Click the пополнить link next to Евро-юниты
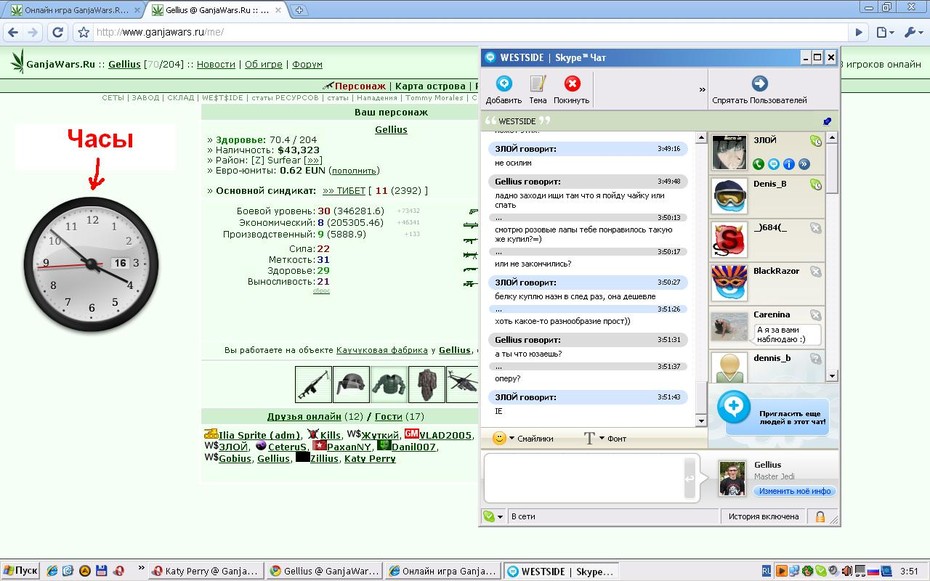 (x=354, y=171)
